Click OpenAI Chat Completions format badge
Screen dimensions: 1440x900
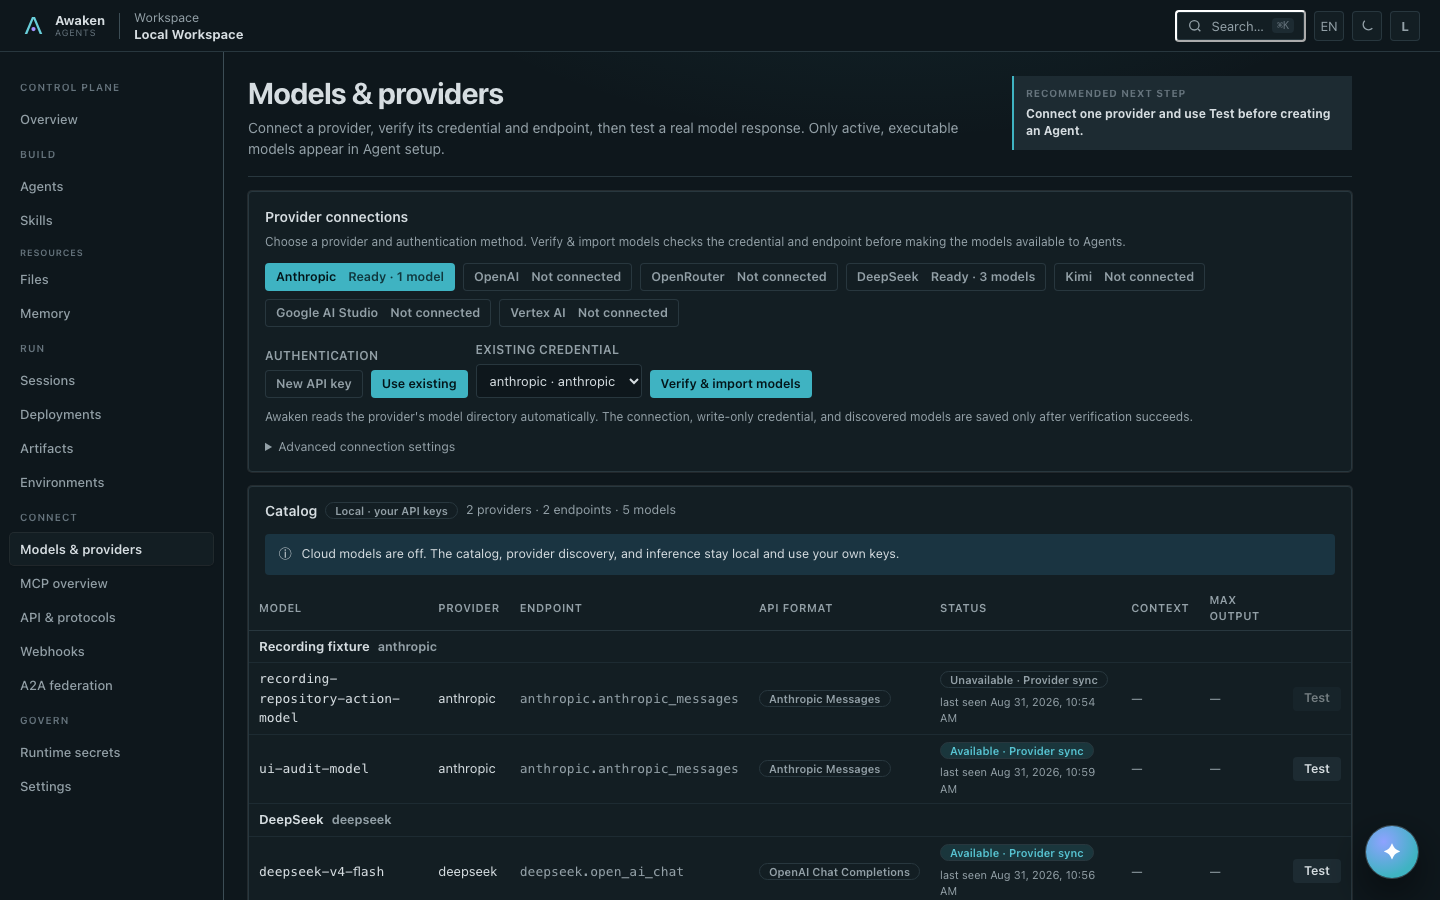(839, 872)
